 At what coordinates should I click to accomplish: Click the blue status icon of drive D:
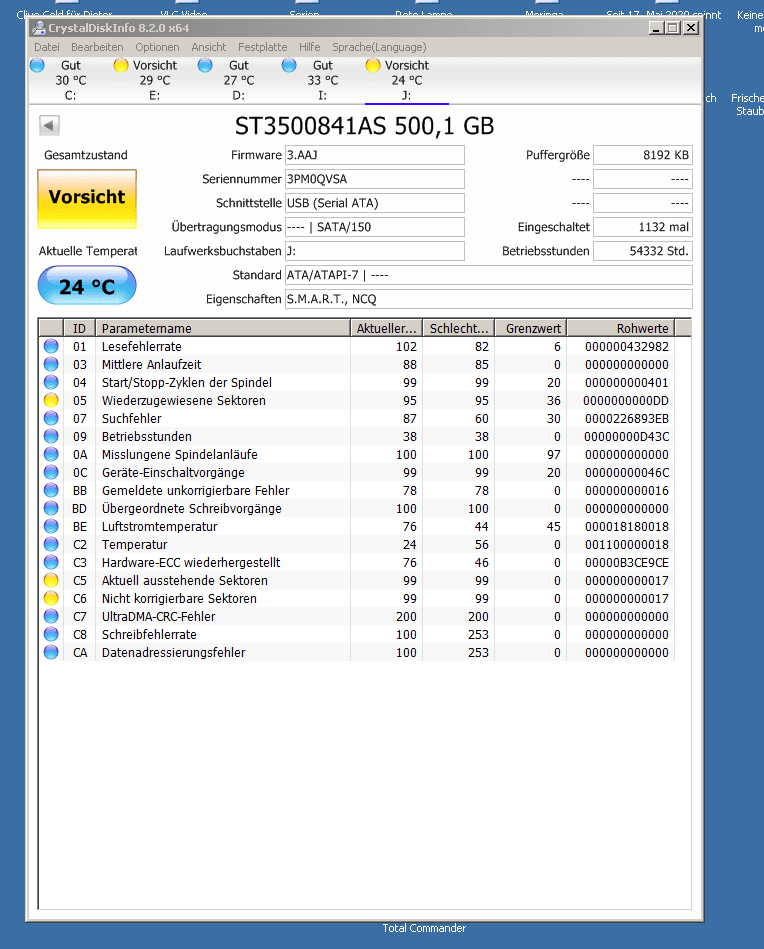(x=205, y=65)
